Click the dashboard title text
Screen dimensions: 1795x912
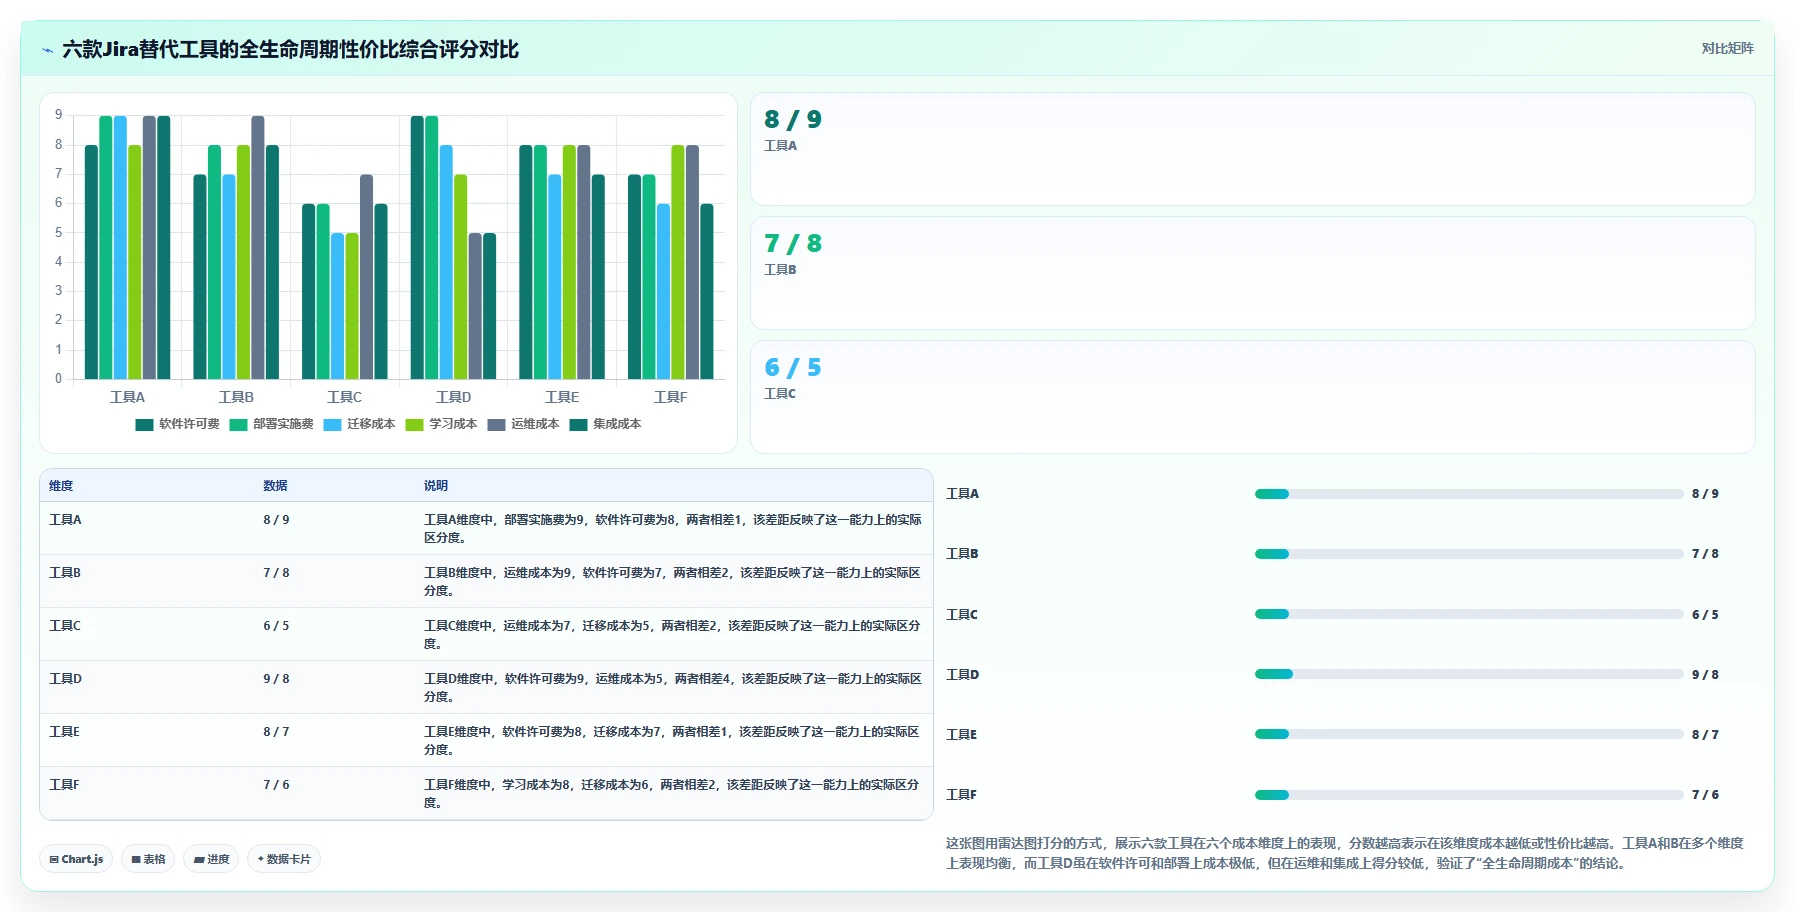[290, 49]
